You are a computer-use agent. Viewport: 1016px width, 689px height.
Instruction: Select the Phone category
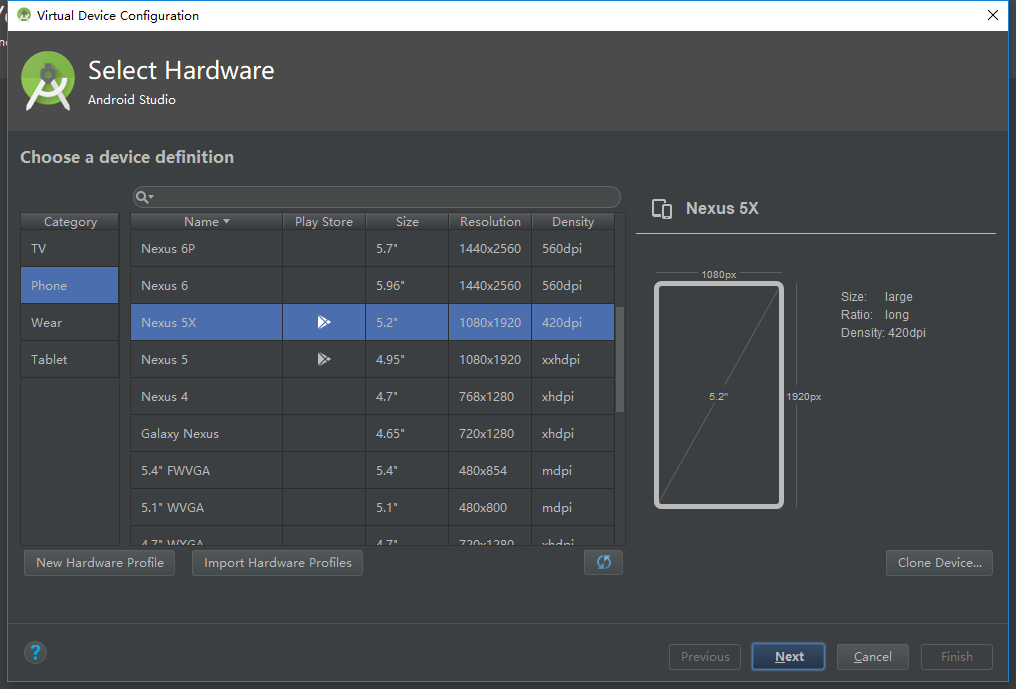(x=69, y=285)
